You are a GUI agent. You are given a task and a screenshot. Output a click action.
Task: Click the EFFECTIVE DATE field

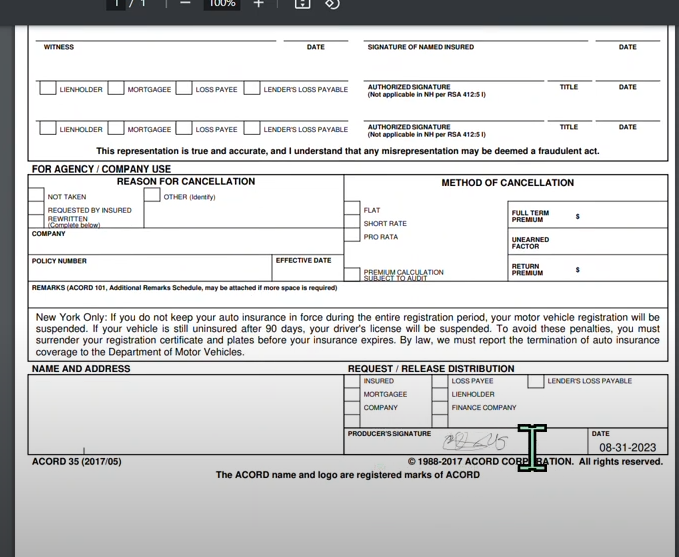pos(308,268)
